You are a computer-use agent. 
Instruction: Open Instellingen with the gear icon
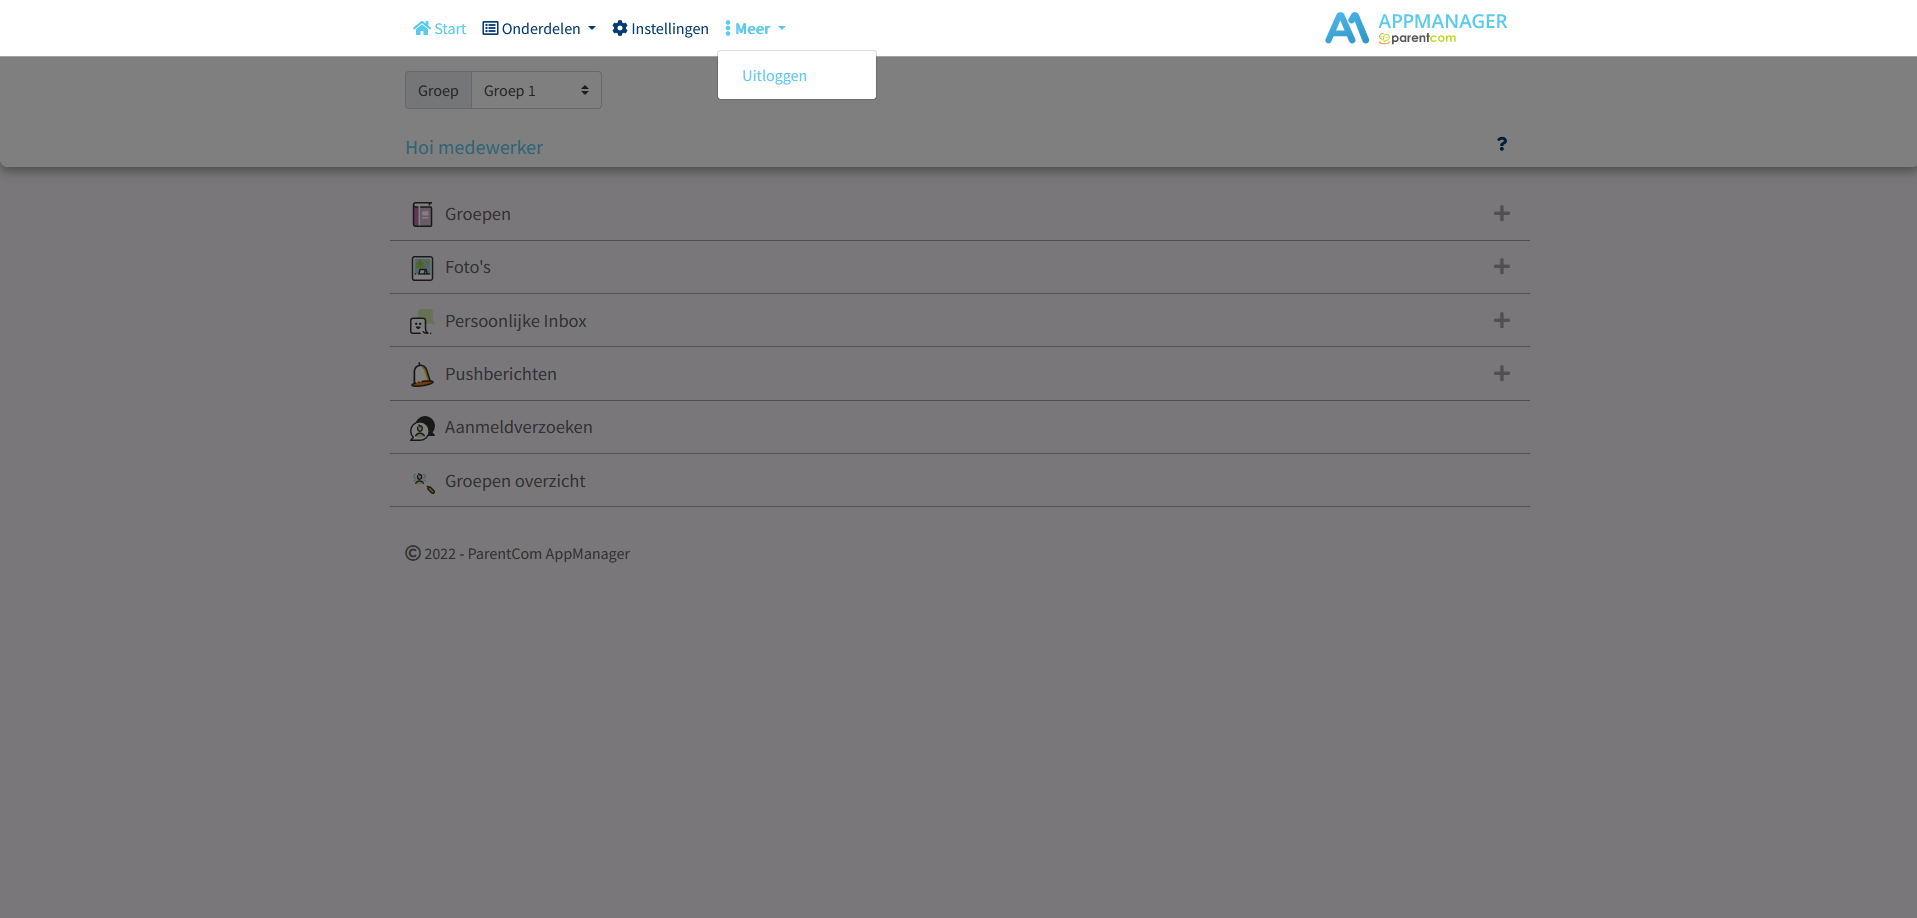pyautogui.click(x=660, y=28)
